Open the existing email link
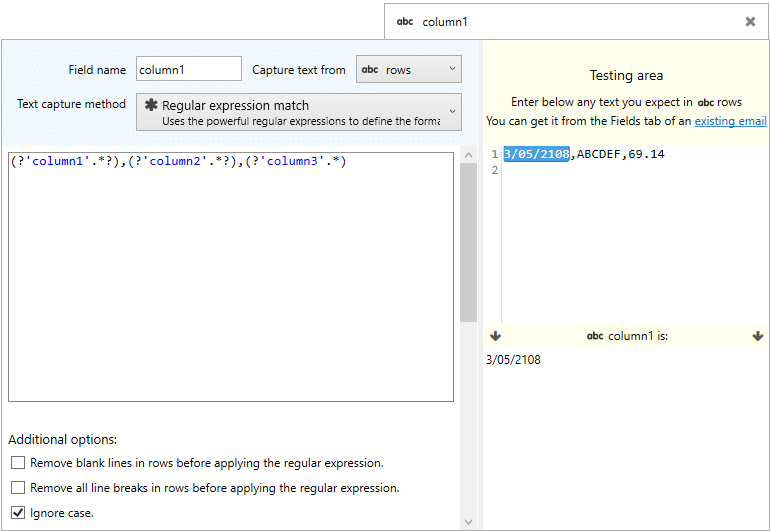Image resolution: width=770 pixels, height=531 pixels. [730, 121]
